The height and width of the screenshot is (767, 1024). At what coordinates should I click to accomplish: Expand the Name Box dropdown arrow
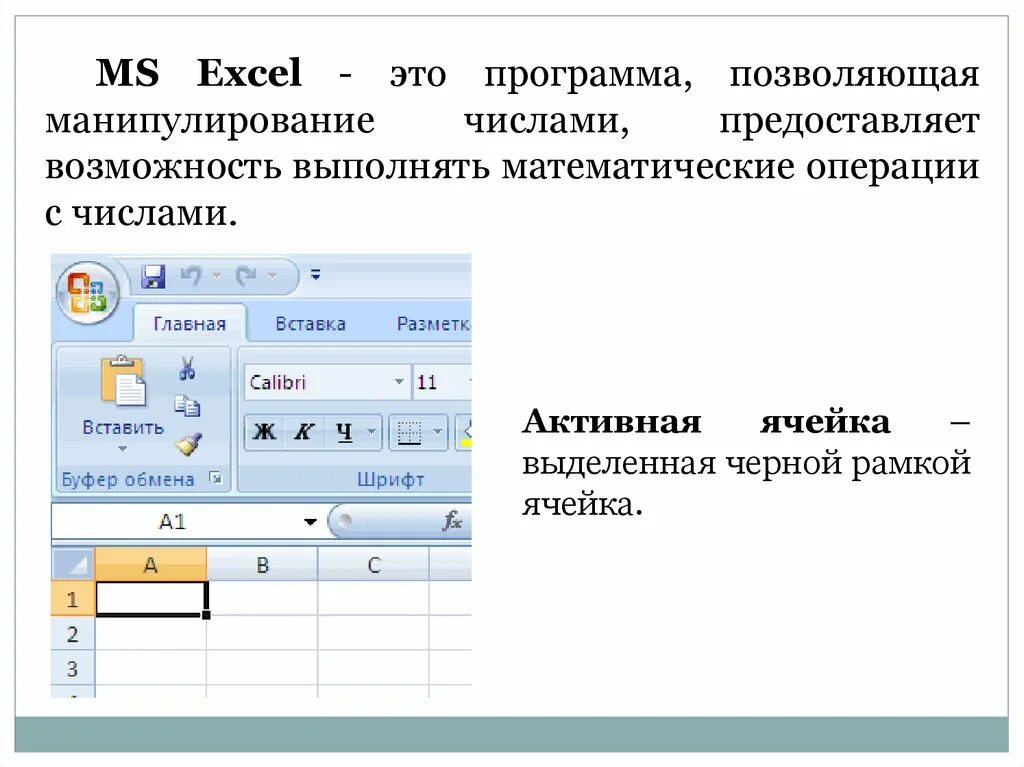tap(310, 522)
